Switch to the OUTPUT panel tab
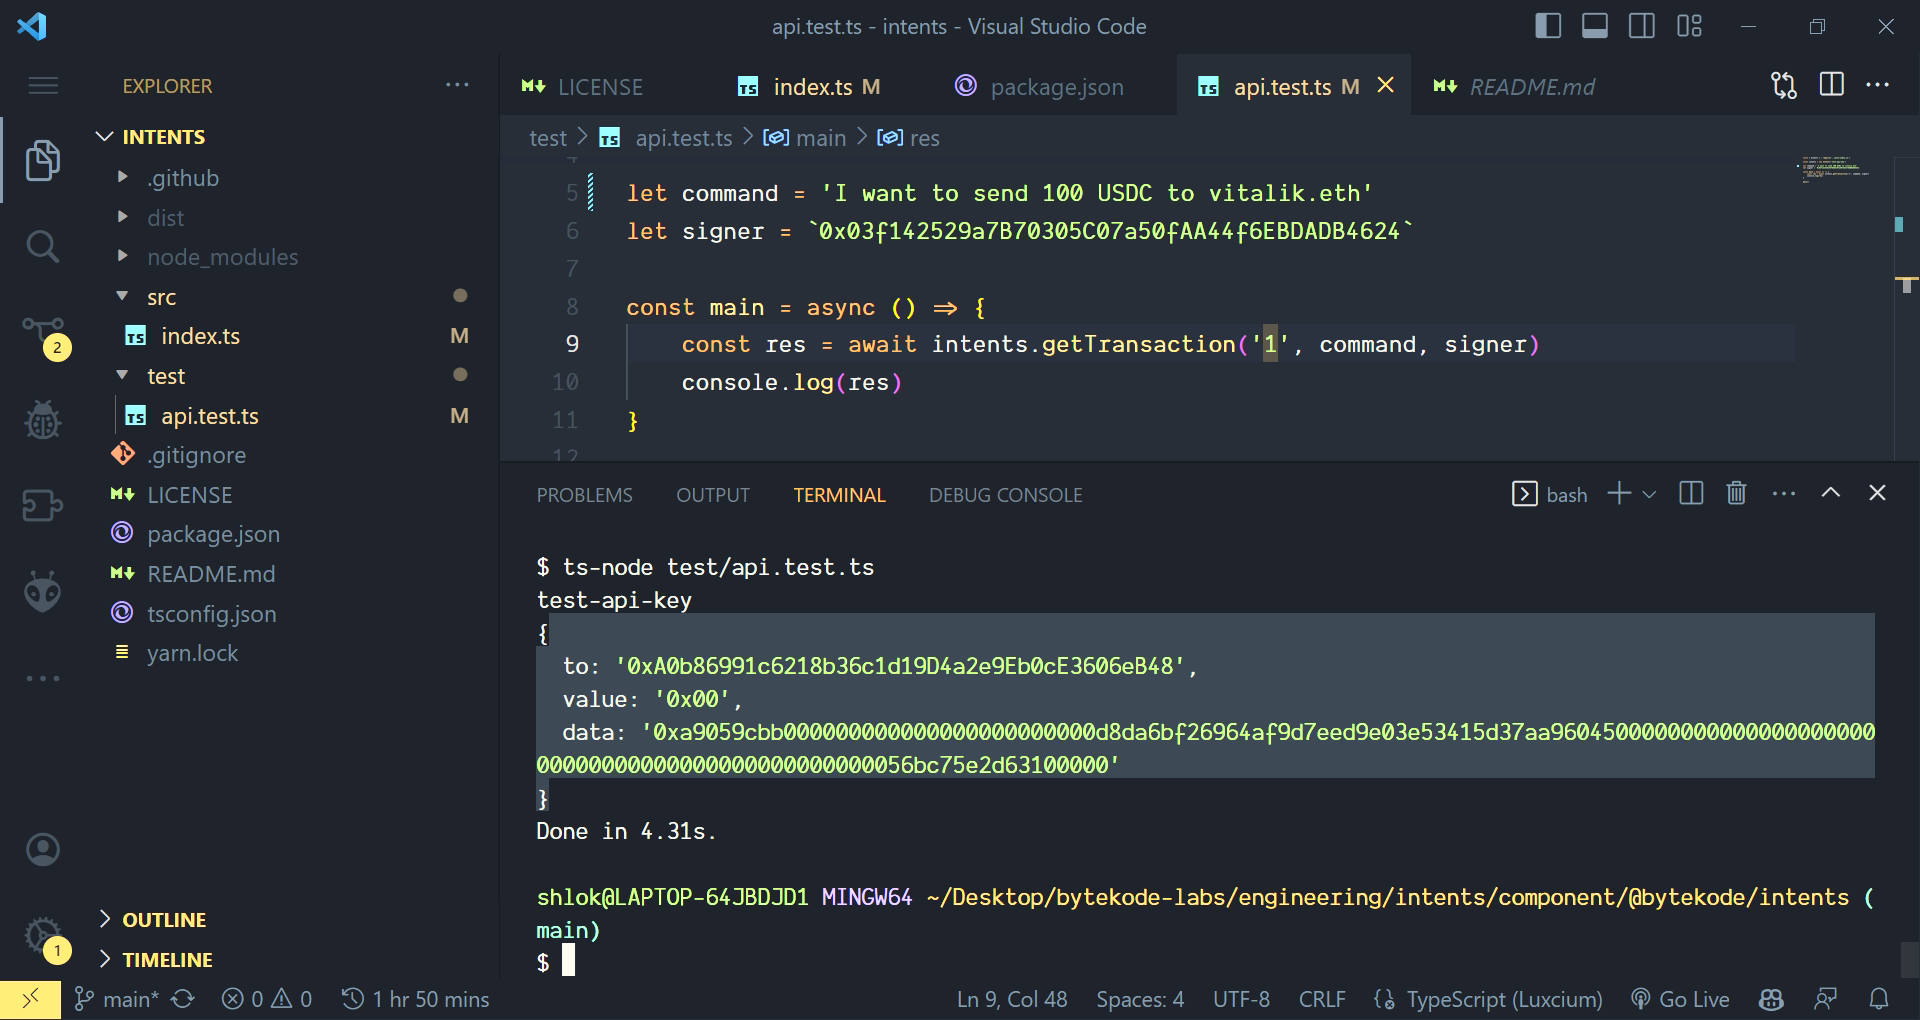Viewport: 1920px width, 1020px height. coord(713,495)
